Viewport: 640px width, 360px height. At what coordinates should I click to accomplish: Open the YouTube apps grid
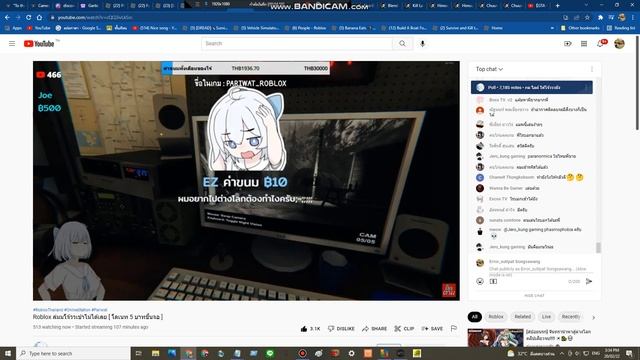(584, 43)
